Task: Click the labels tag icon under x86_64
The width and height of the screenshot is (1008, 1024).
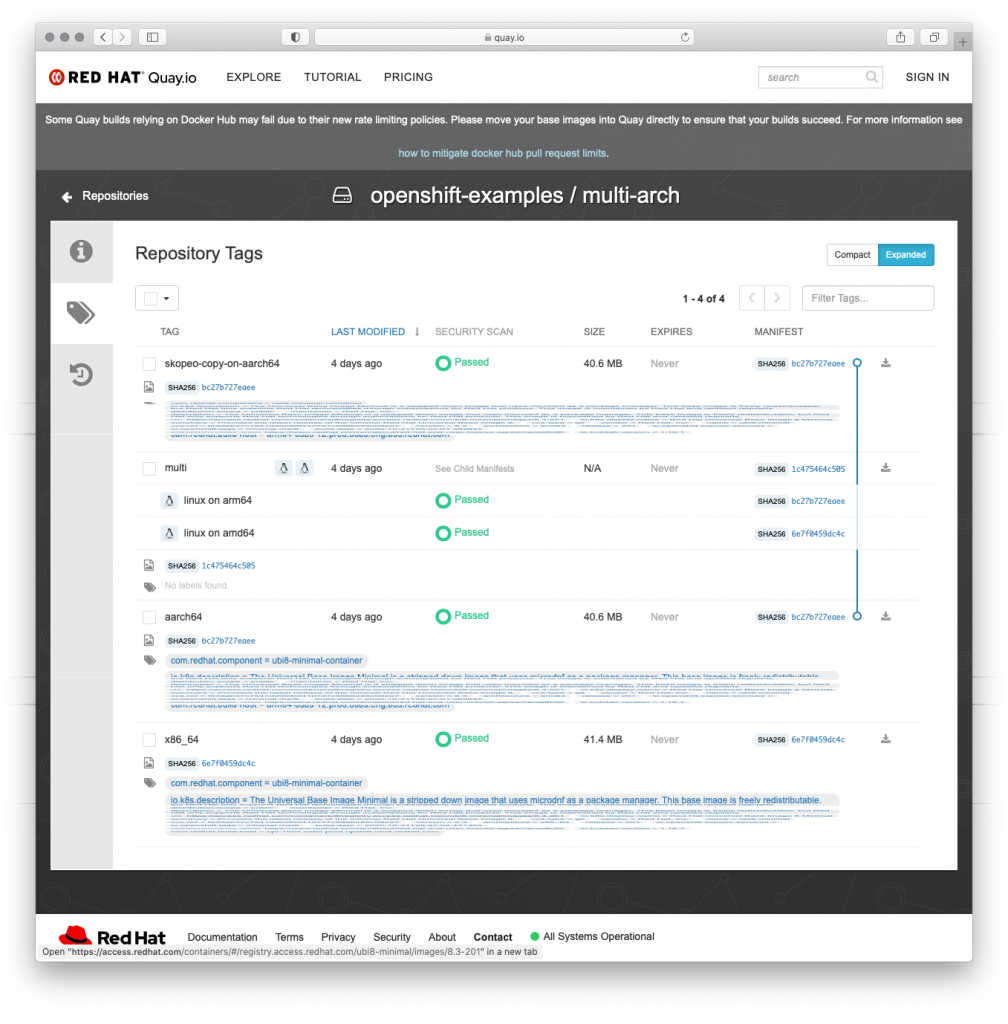Action: [150, 783]
